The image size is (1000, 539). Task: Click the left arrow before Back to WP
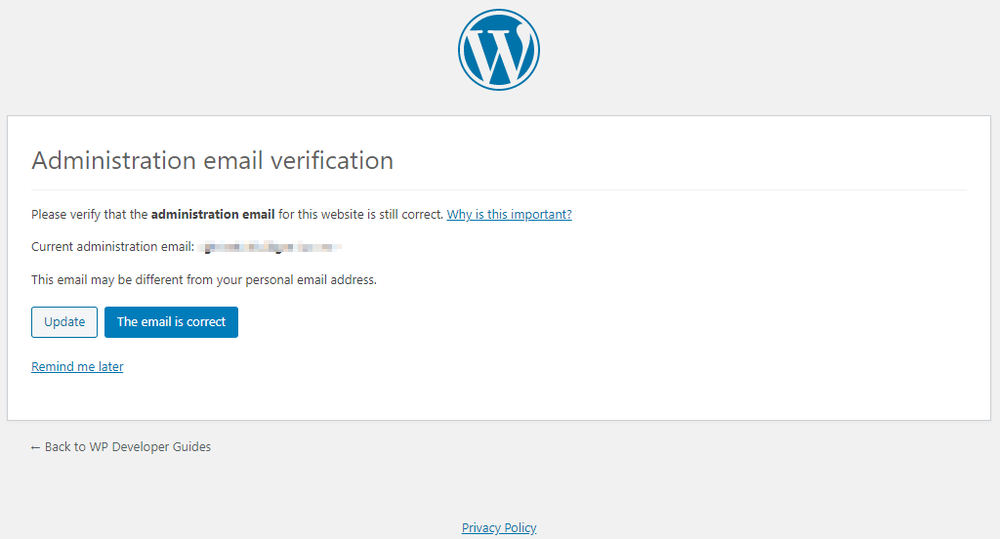[35, 448]
